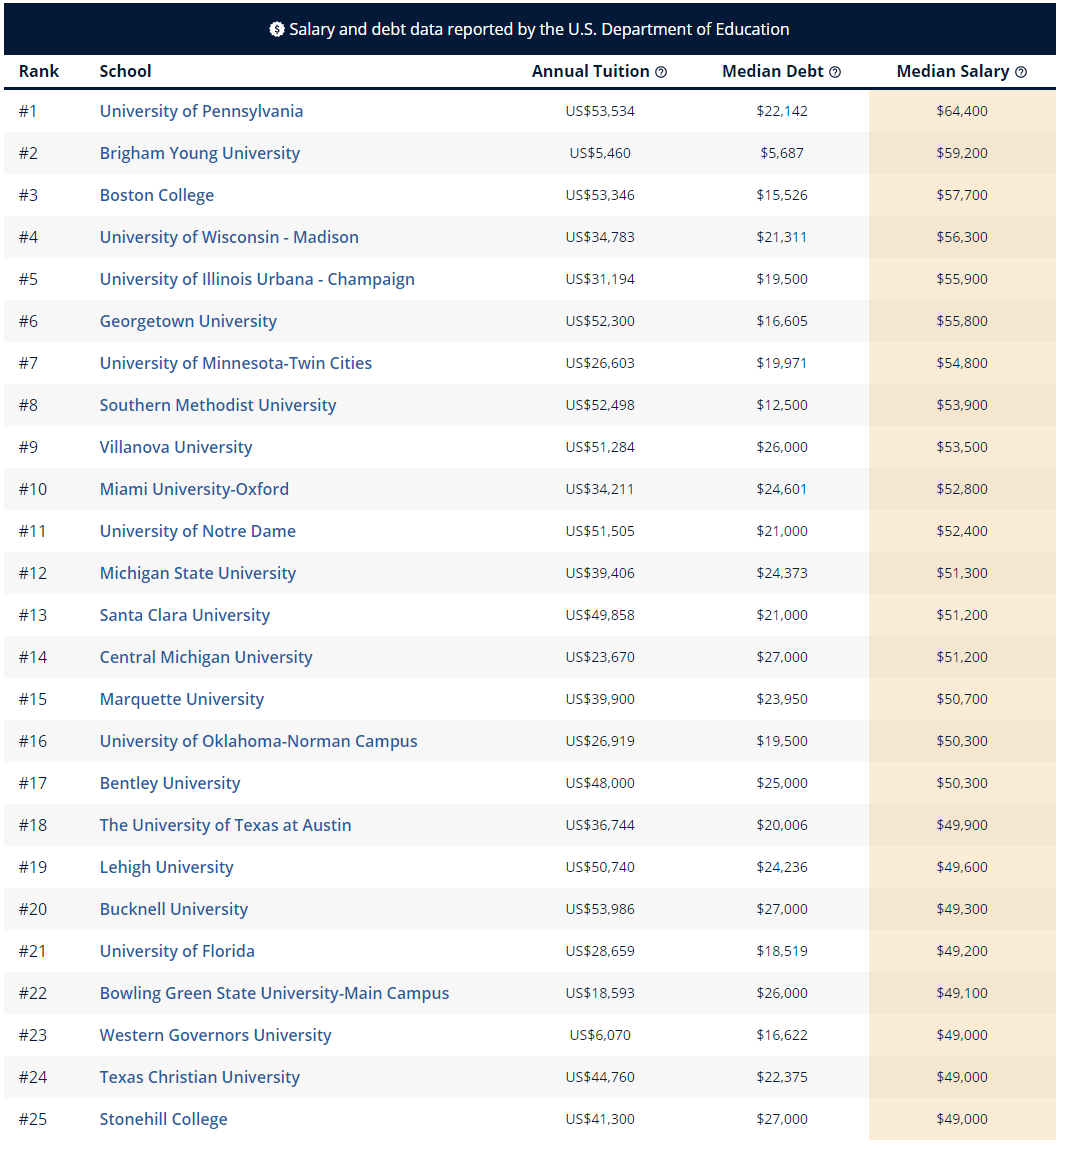Click median salary $57,700

[x=962, y=195]
